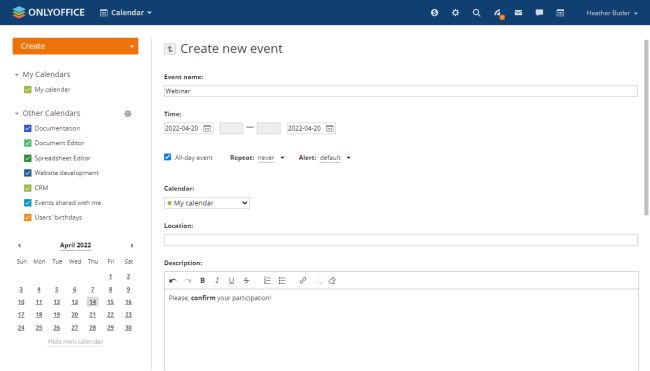Click the Location input field
This screenshot has height=371, width=650.
[x=400, y=240]
